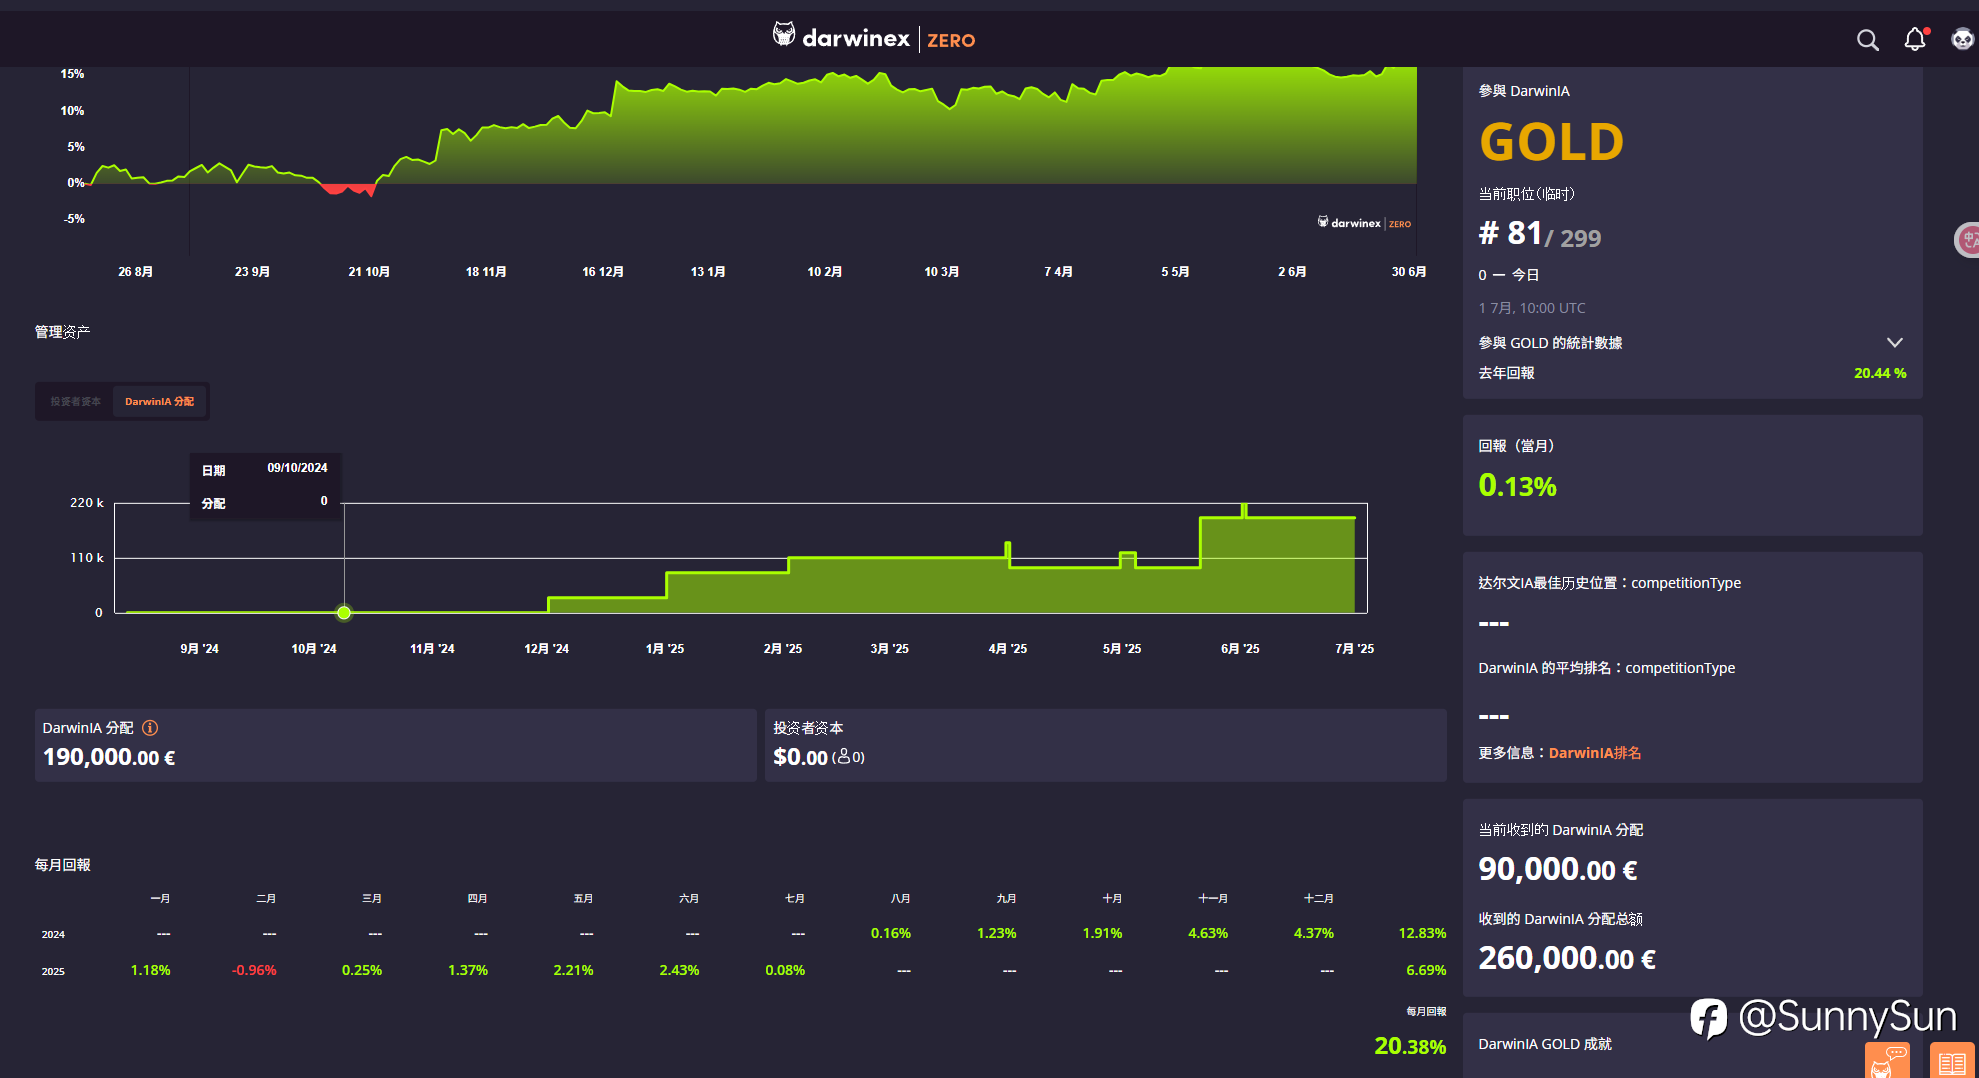Image resolution: width=1979 pixels, height=1078 pixels.
Task: Click info icon beside DarwinIA 分配
Action: [x=150, y=728]
